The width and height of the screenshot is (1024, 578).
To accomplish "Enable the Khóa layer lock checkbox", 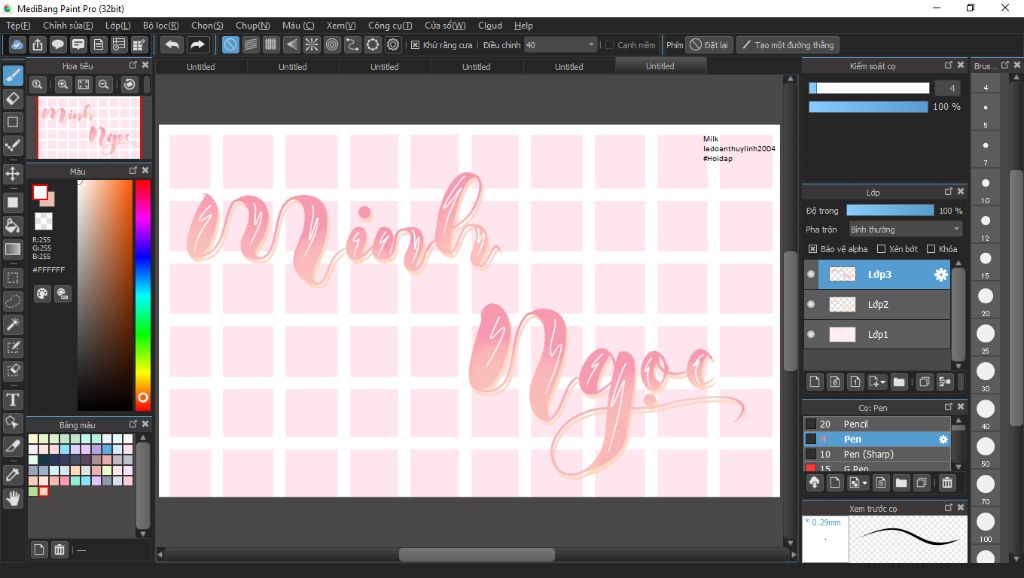I will pyautogui.click(x=931, y=249).
